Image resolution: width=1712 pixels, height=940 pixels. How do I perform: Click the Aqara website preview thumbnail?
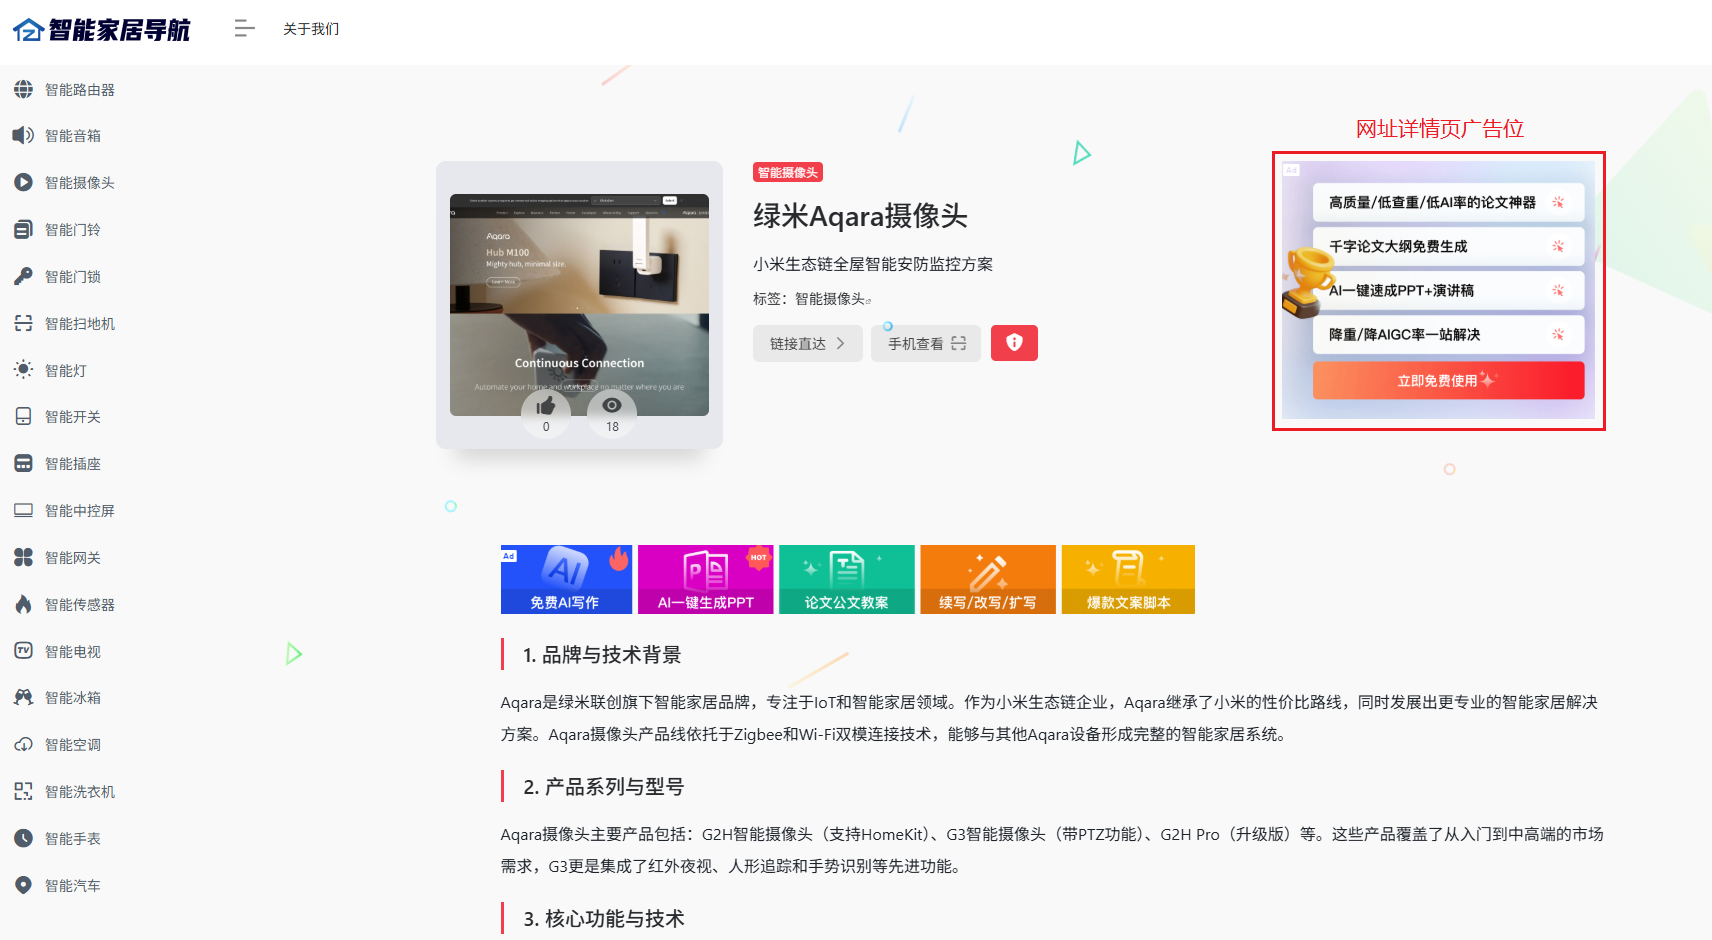[x=579, y=305]
